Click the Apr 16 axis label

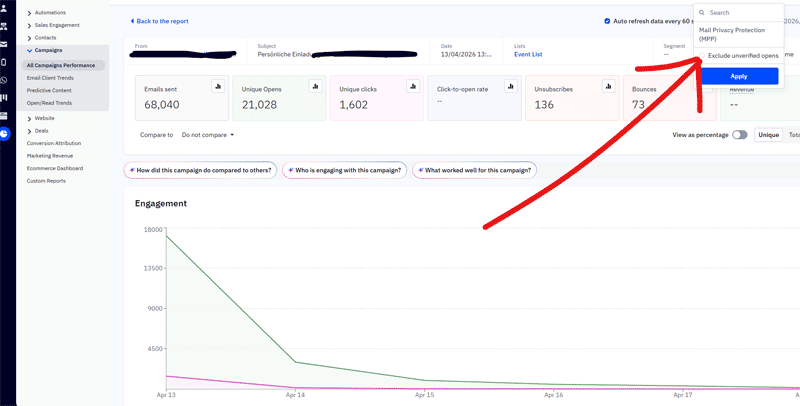[x=554, y=395]
